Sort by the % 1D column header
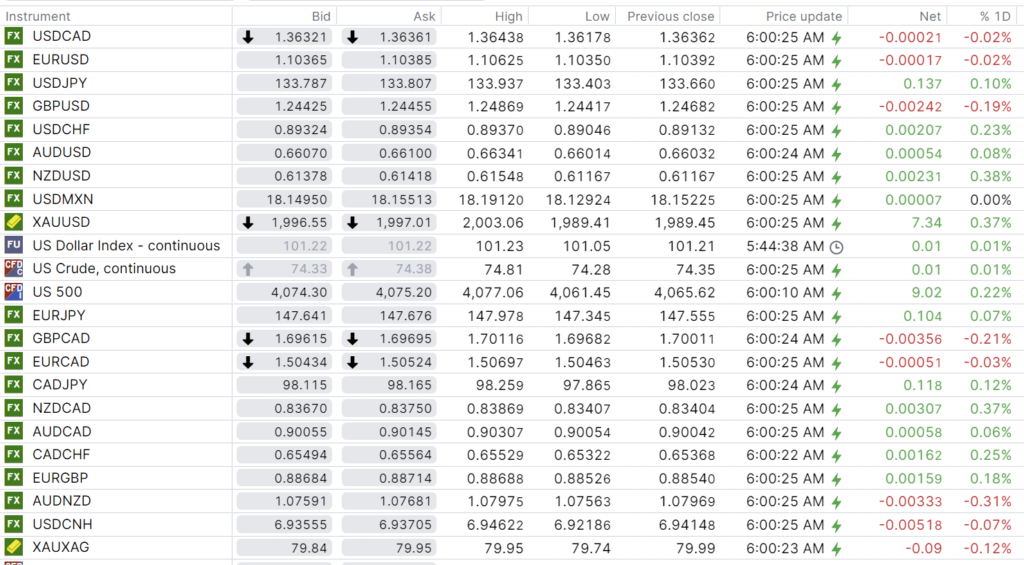1024x565 pixels. tap(994, 16)
